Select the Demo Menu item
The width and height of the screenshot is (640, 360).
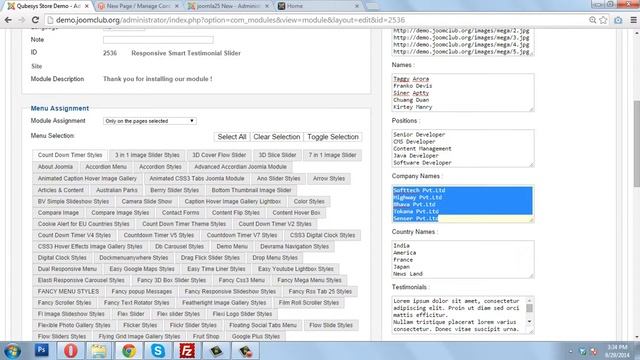[232, 247]
